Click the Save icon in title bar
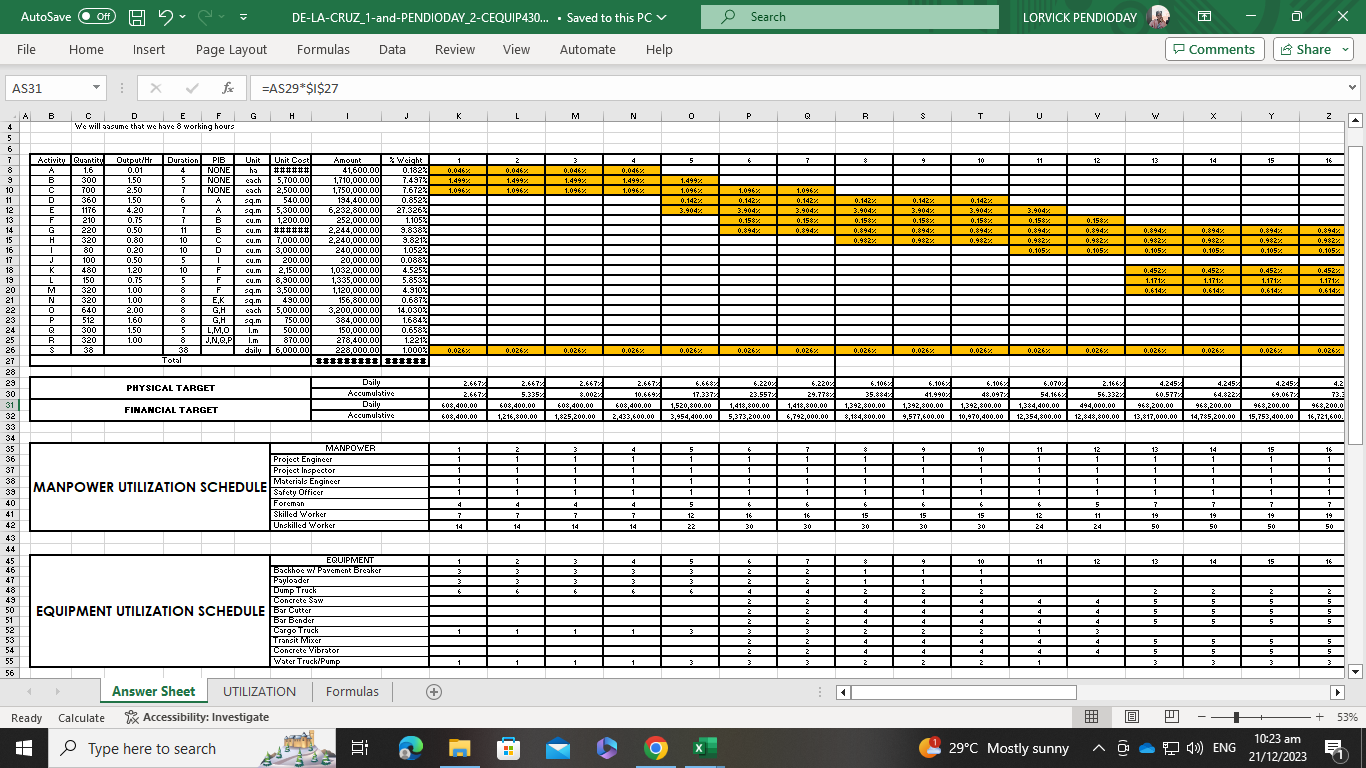1366x768 pixels. (x=137, y=17)
